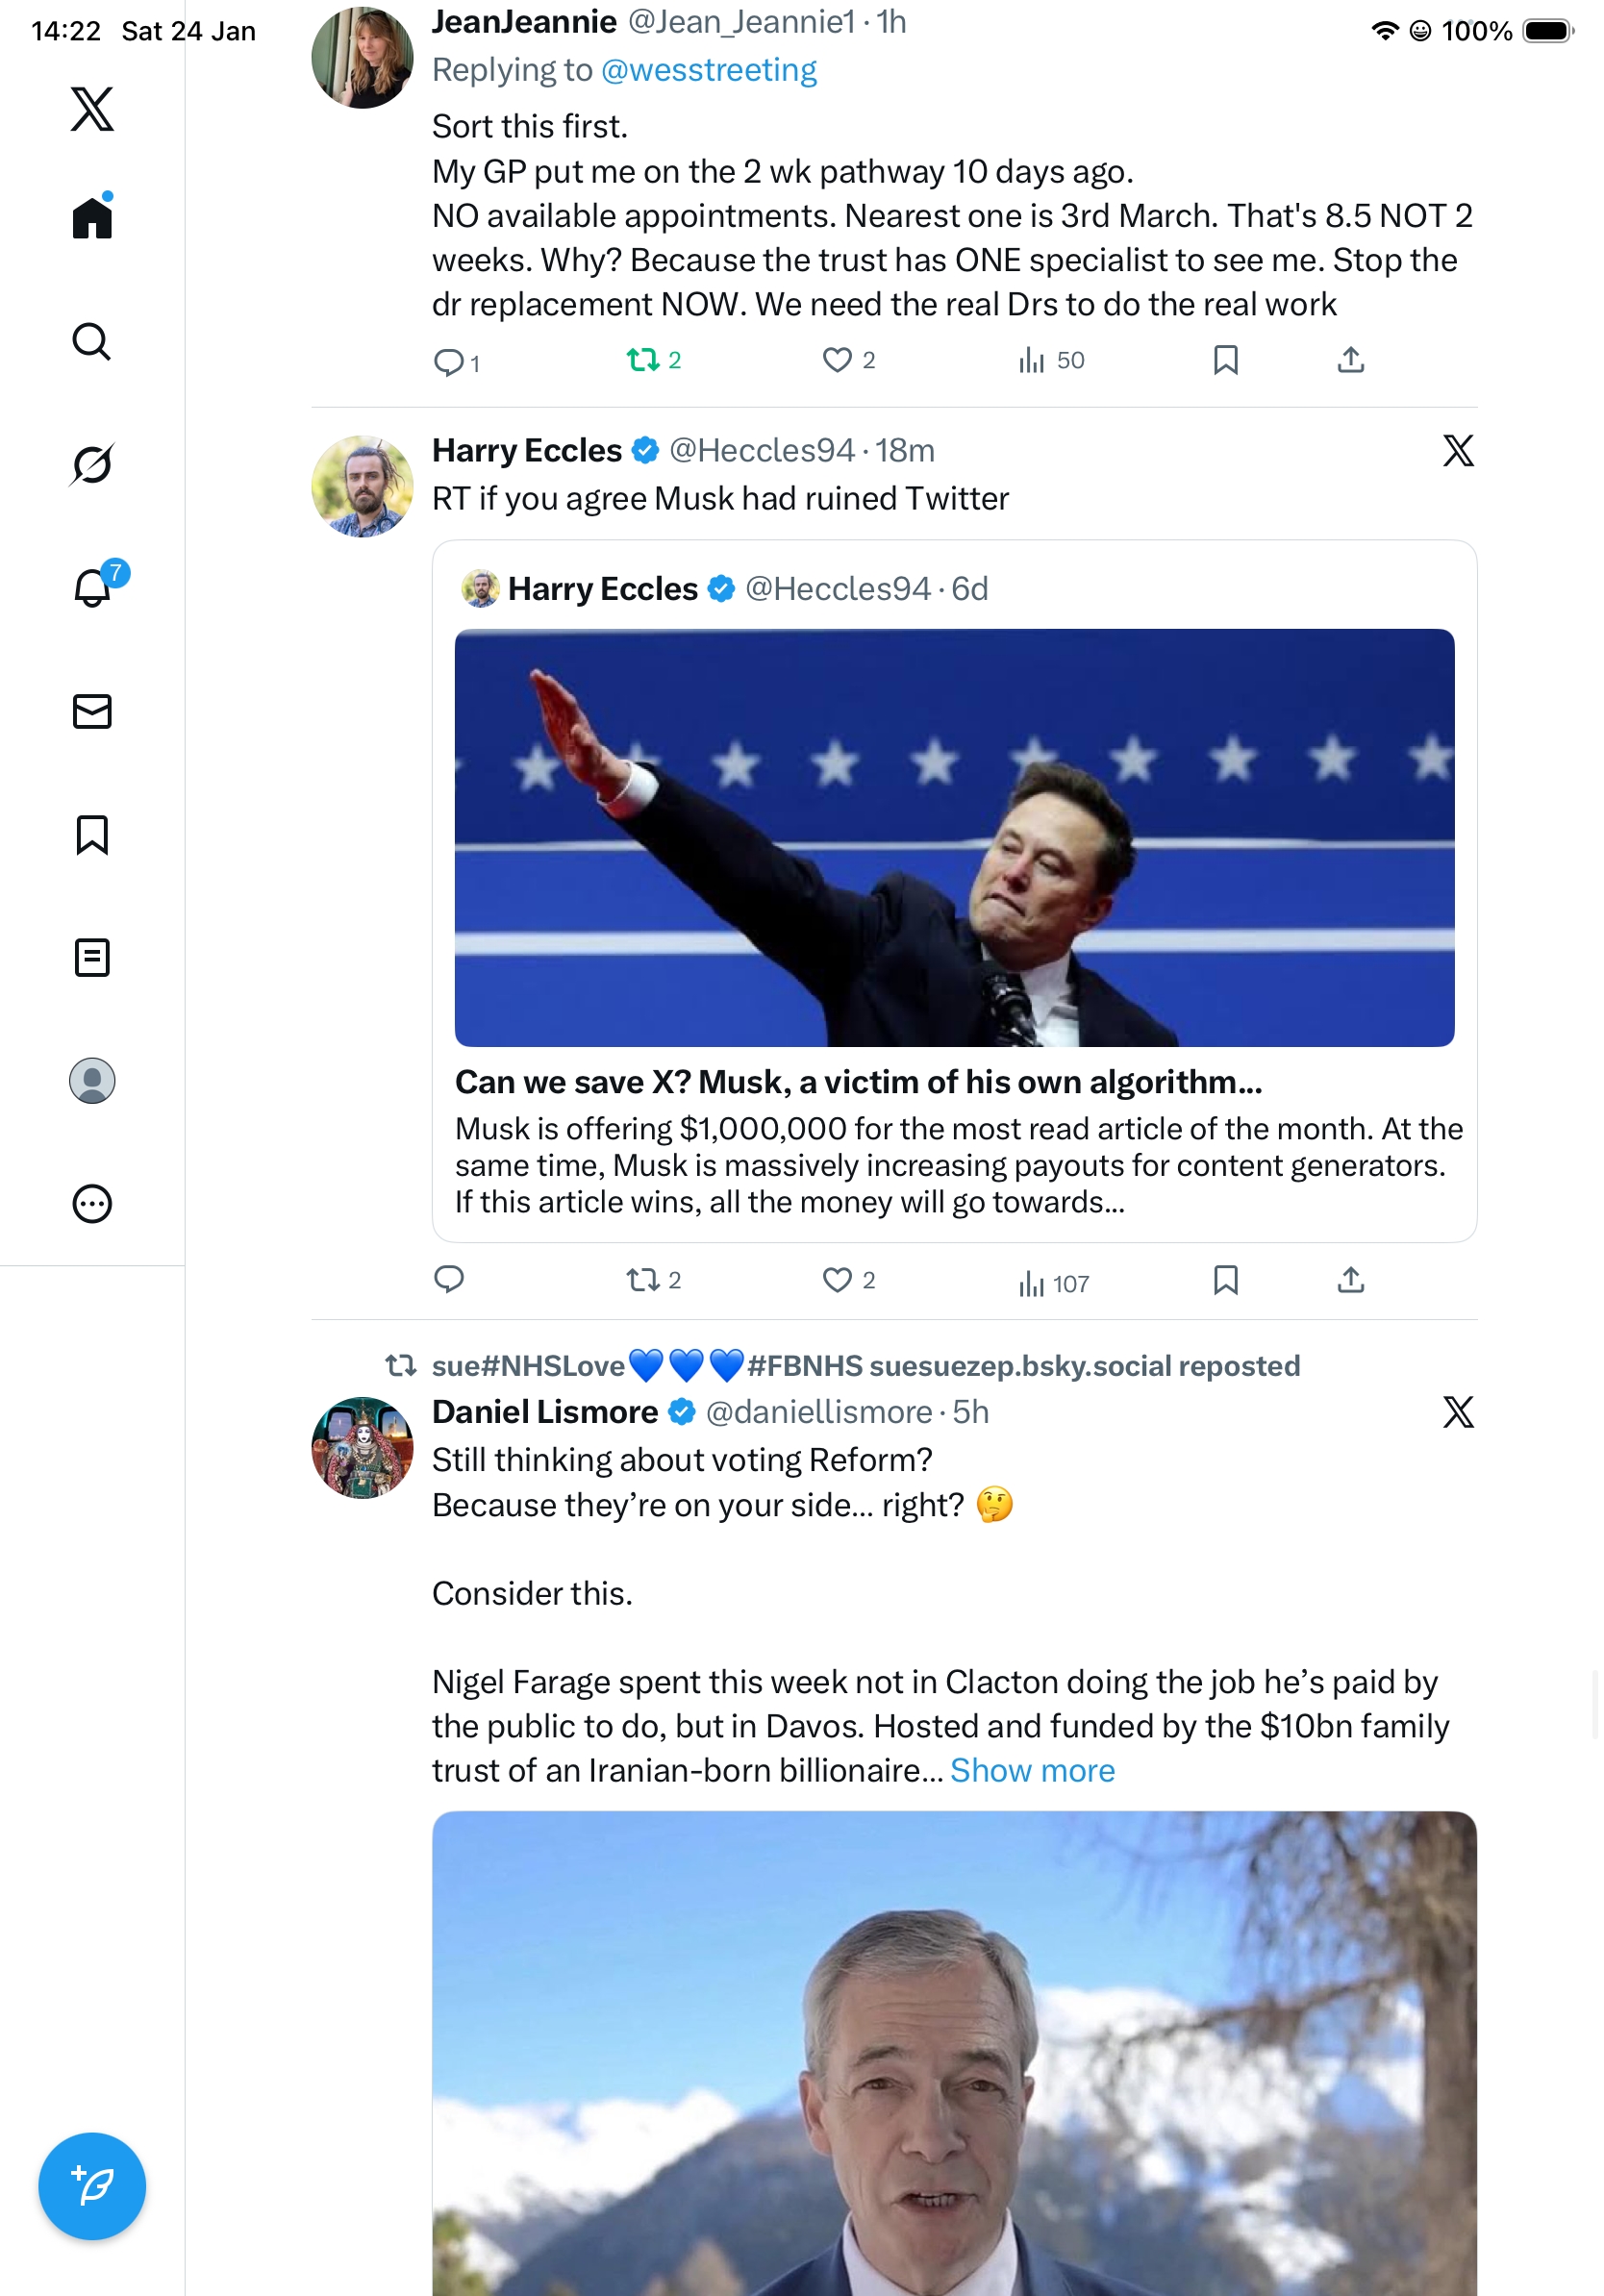Open the Lists icon in sidebar
The width and height of the screenshot is (1604, 2296).
[92, 957]
